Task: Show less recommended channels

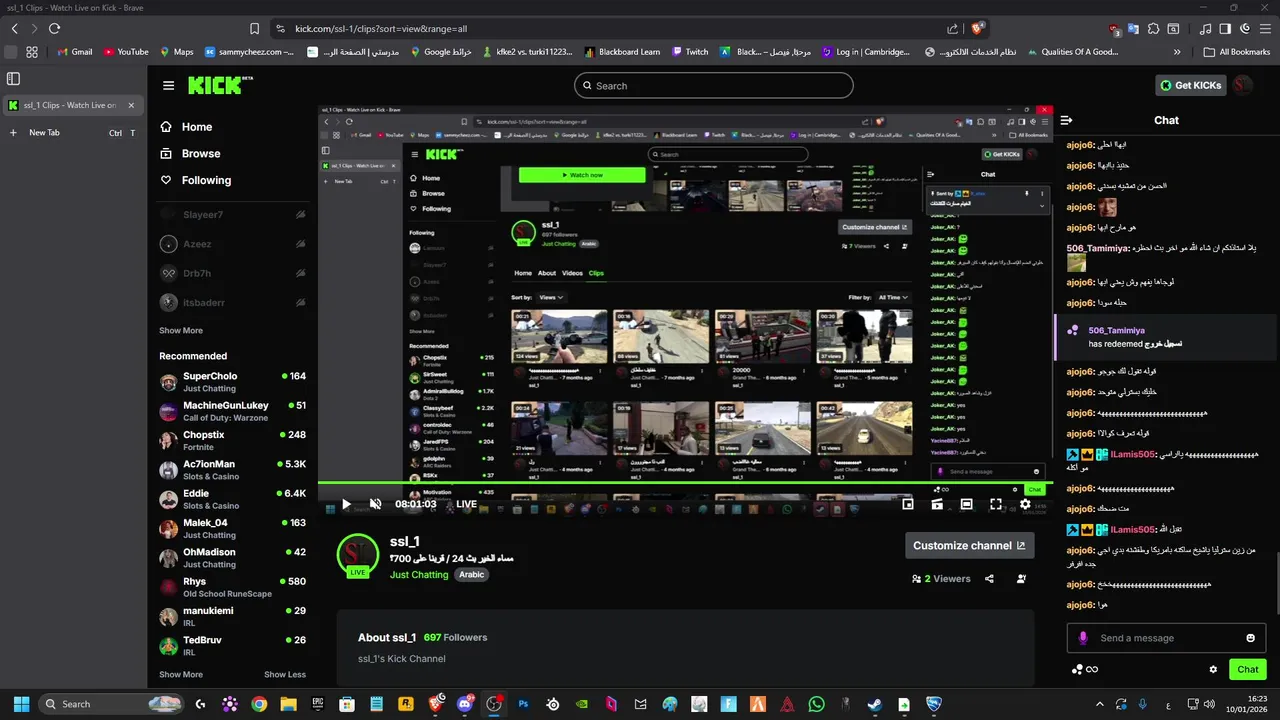Action: pyautogui.click(x=285, y=675)
